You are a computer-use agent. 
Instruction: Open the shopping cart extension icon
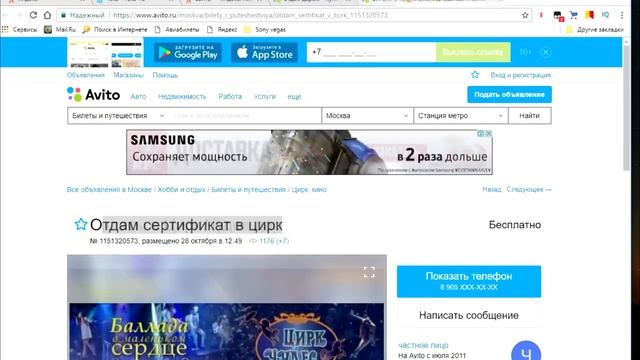(574, 15)
